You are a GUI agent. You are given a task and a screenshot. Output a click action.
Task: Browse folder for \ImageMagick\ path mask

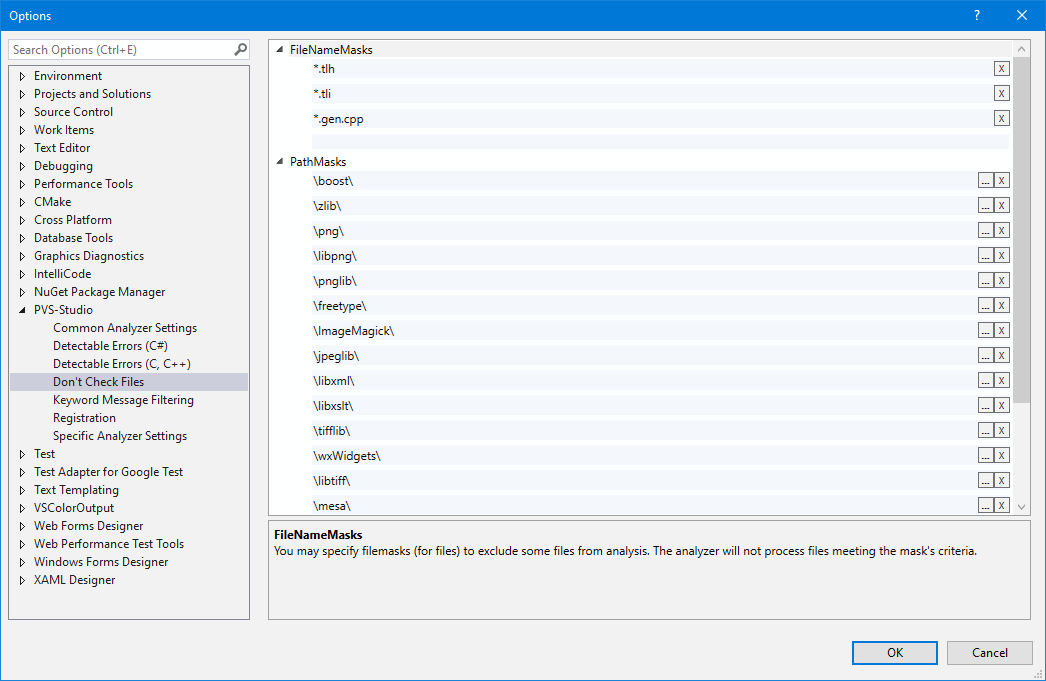pos(985,331)
